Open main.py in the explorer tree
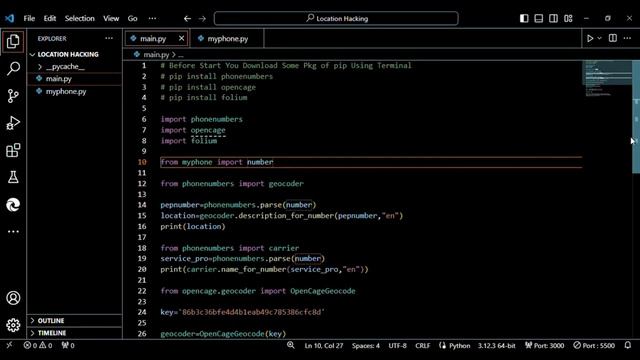 75,78
